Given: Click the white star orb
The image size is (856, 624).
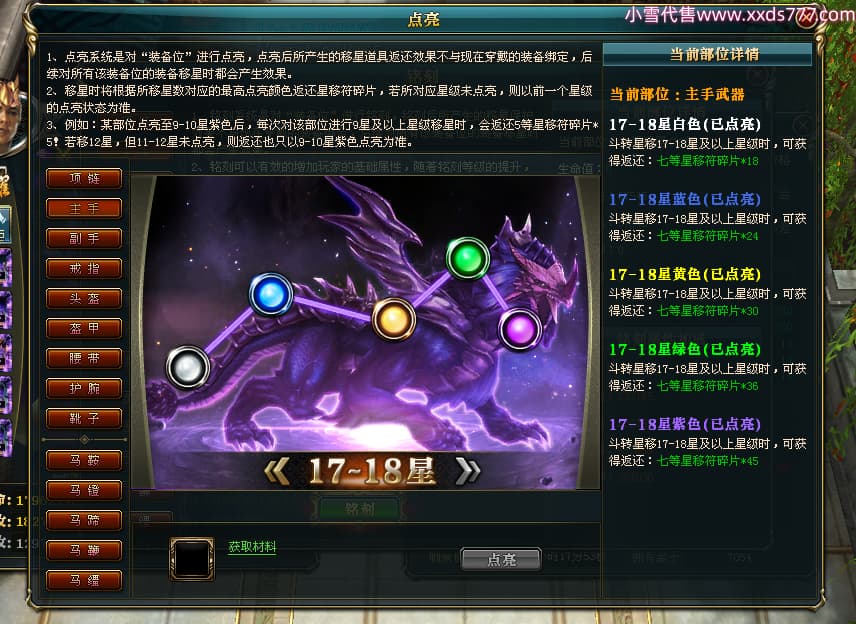Looking at the screenshot, I should coord(187,367).
